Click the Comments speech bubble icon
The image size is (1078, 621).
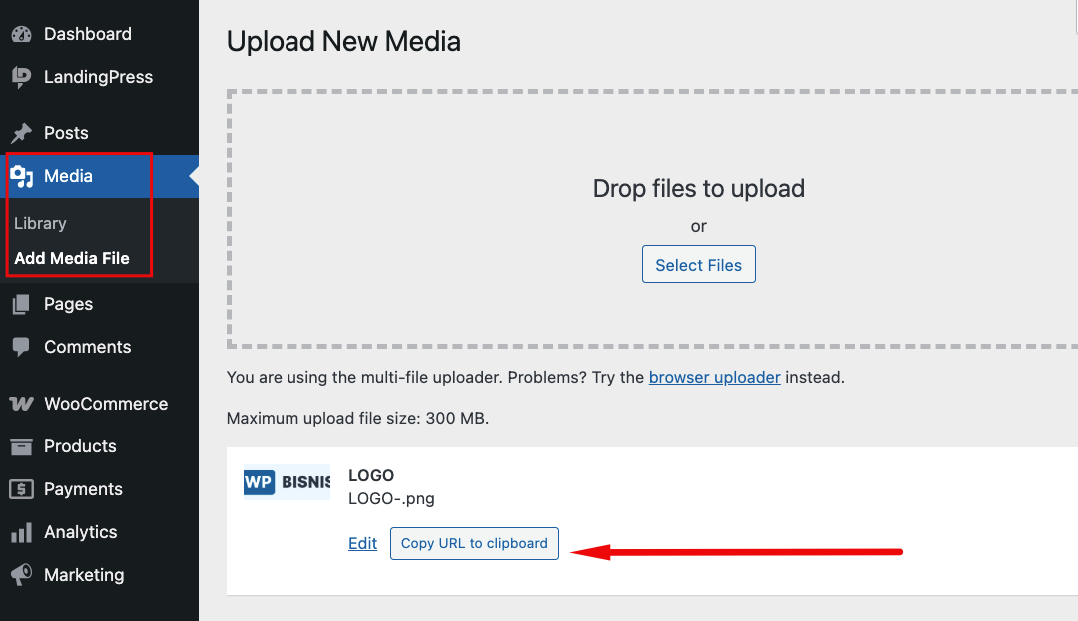(21, 347)
